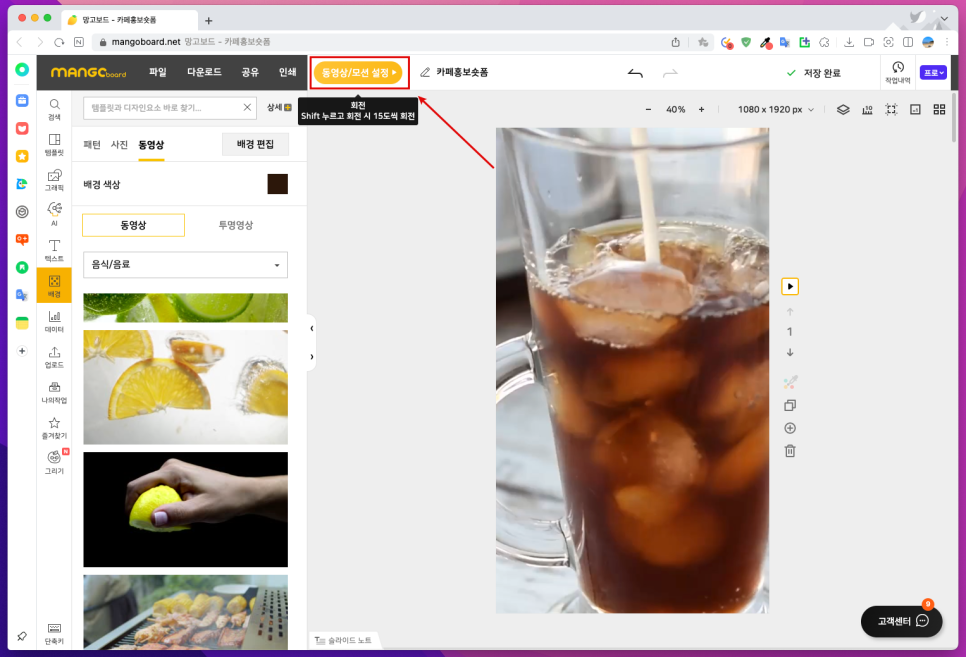Move slide down with the down arrow
This screenshot has height=657, width=966.
(x=790, y=353)
